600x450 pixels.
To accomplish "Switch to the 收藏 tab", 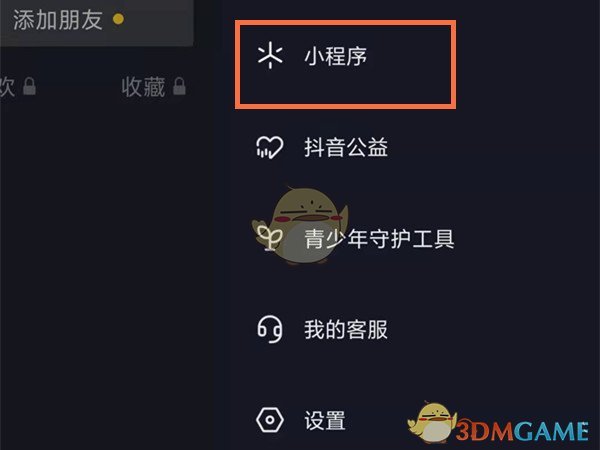I will (x=143, y=87).
